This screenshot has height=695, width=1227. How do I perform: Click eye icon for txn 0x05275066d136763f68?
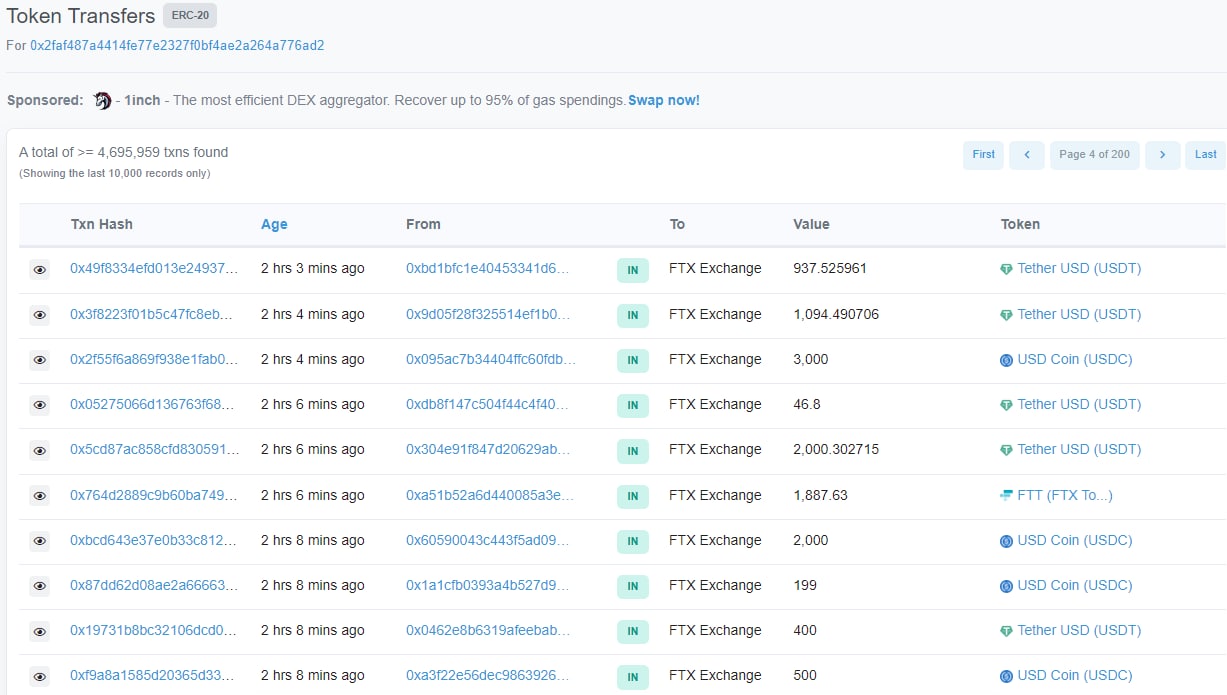pos(39,405)
